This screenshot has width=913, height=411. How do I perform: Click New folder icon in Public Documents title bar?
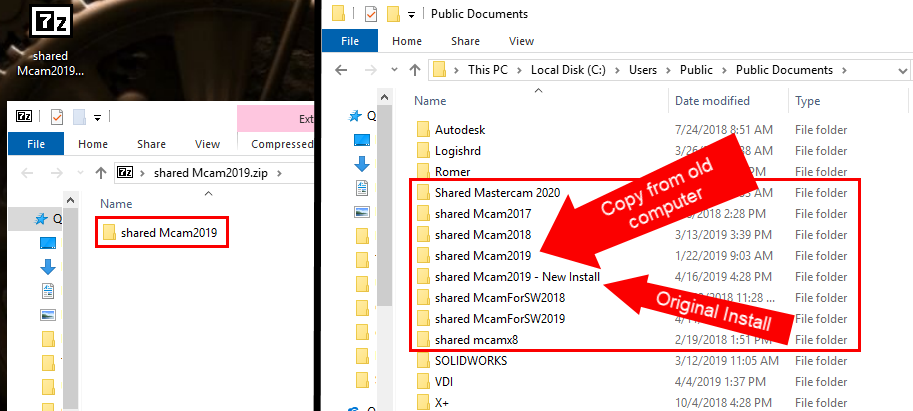394,13
